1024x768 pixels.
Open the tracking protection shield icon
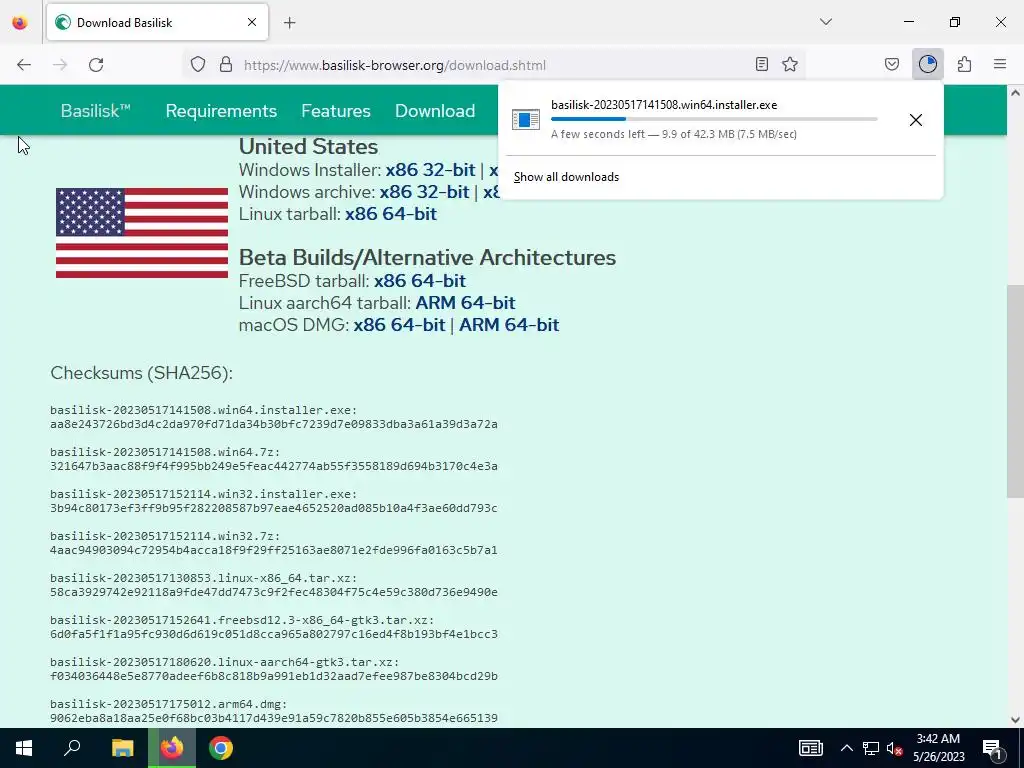tap(198, 65)
